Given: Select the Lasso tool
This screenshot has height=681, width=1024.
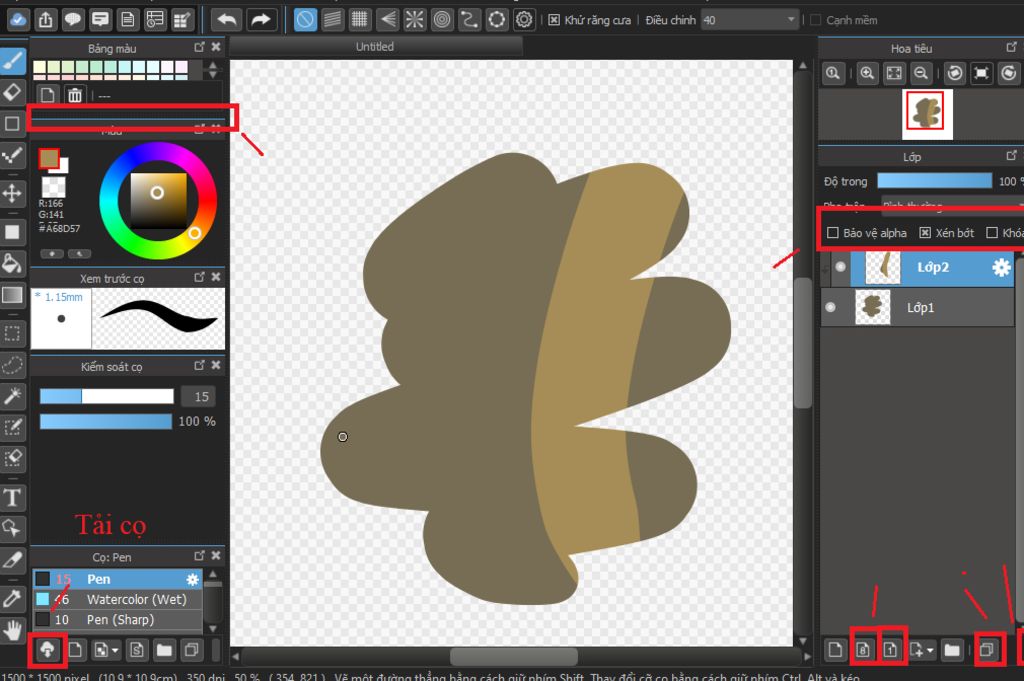Looking at the screenshot, I should pyautogui.click(x=12, y=364).
